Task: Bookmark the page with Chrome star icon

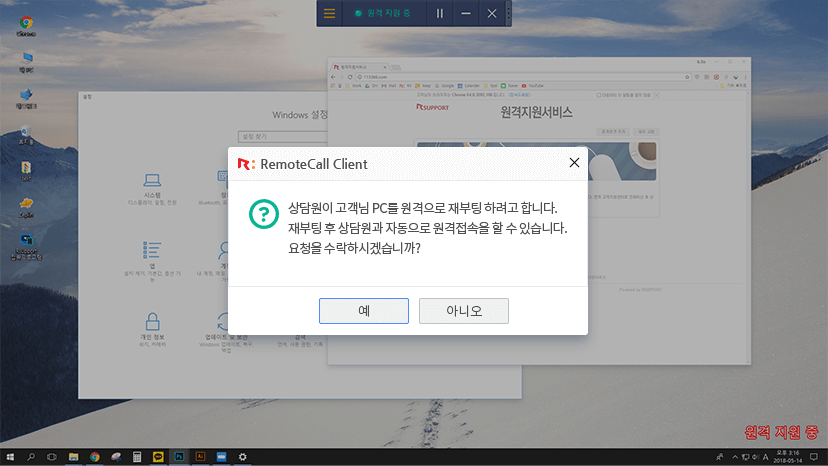Action: click(x=687, y=77)
